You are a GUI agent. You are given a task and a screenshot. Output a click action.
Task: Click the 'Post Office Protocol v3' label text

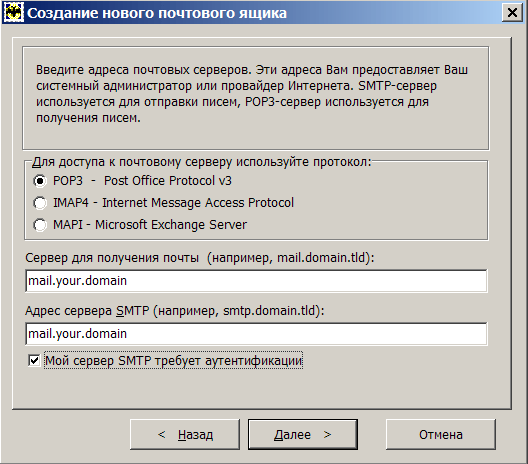tap(168, 181)
